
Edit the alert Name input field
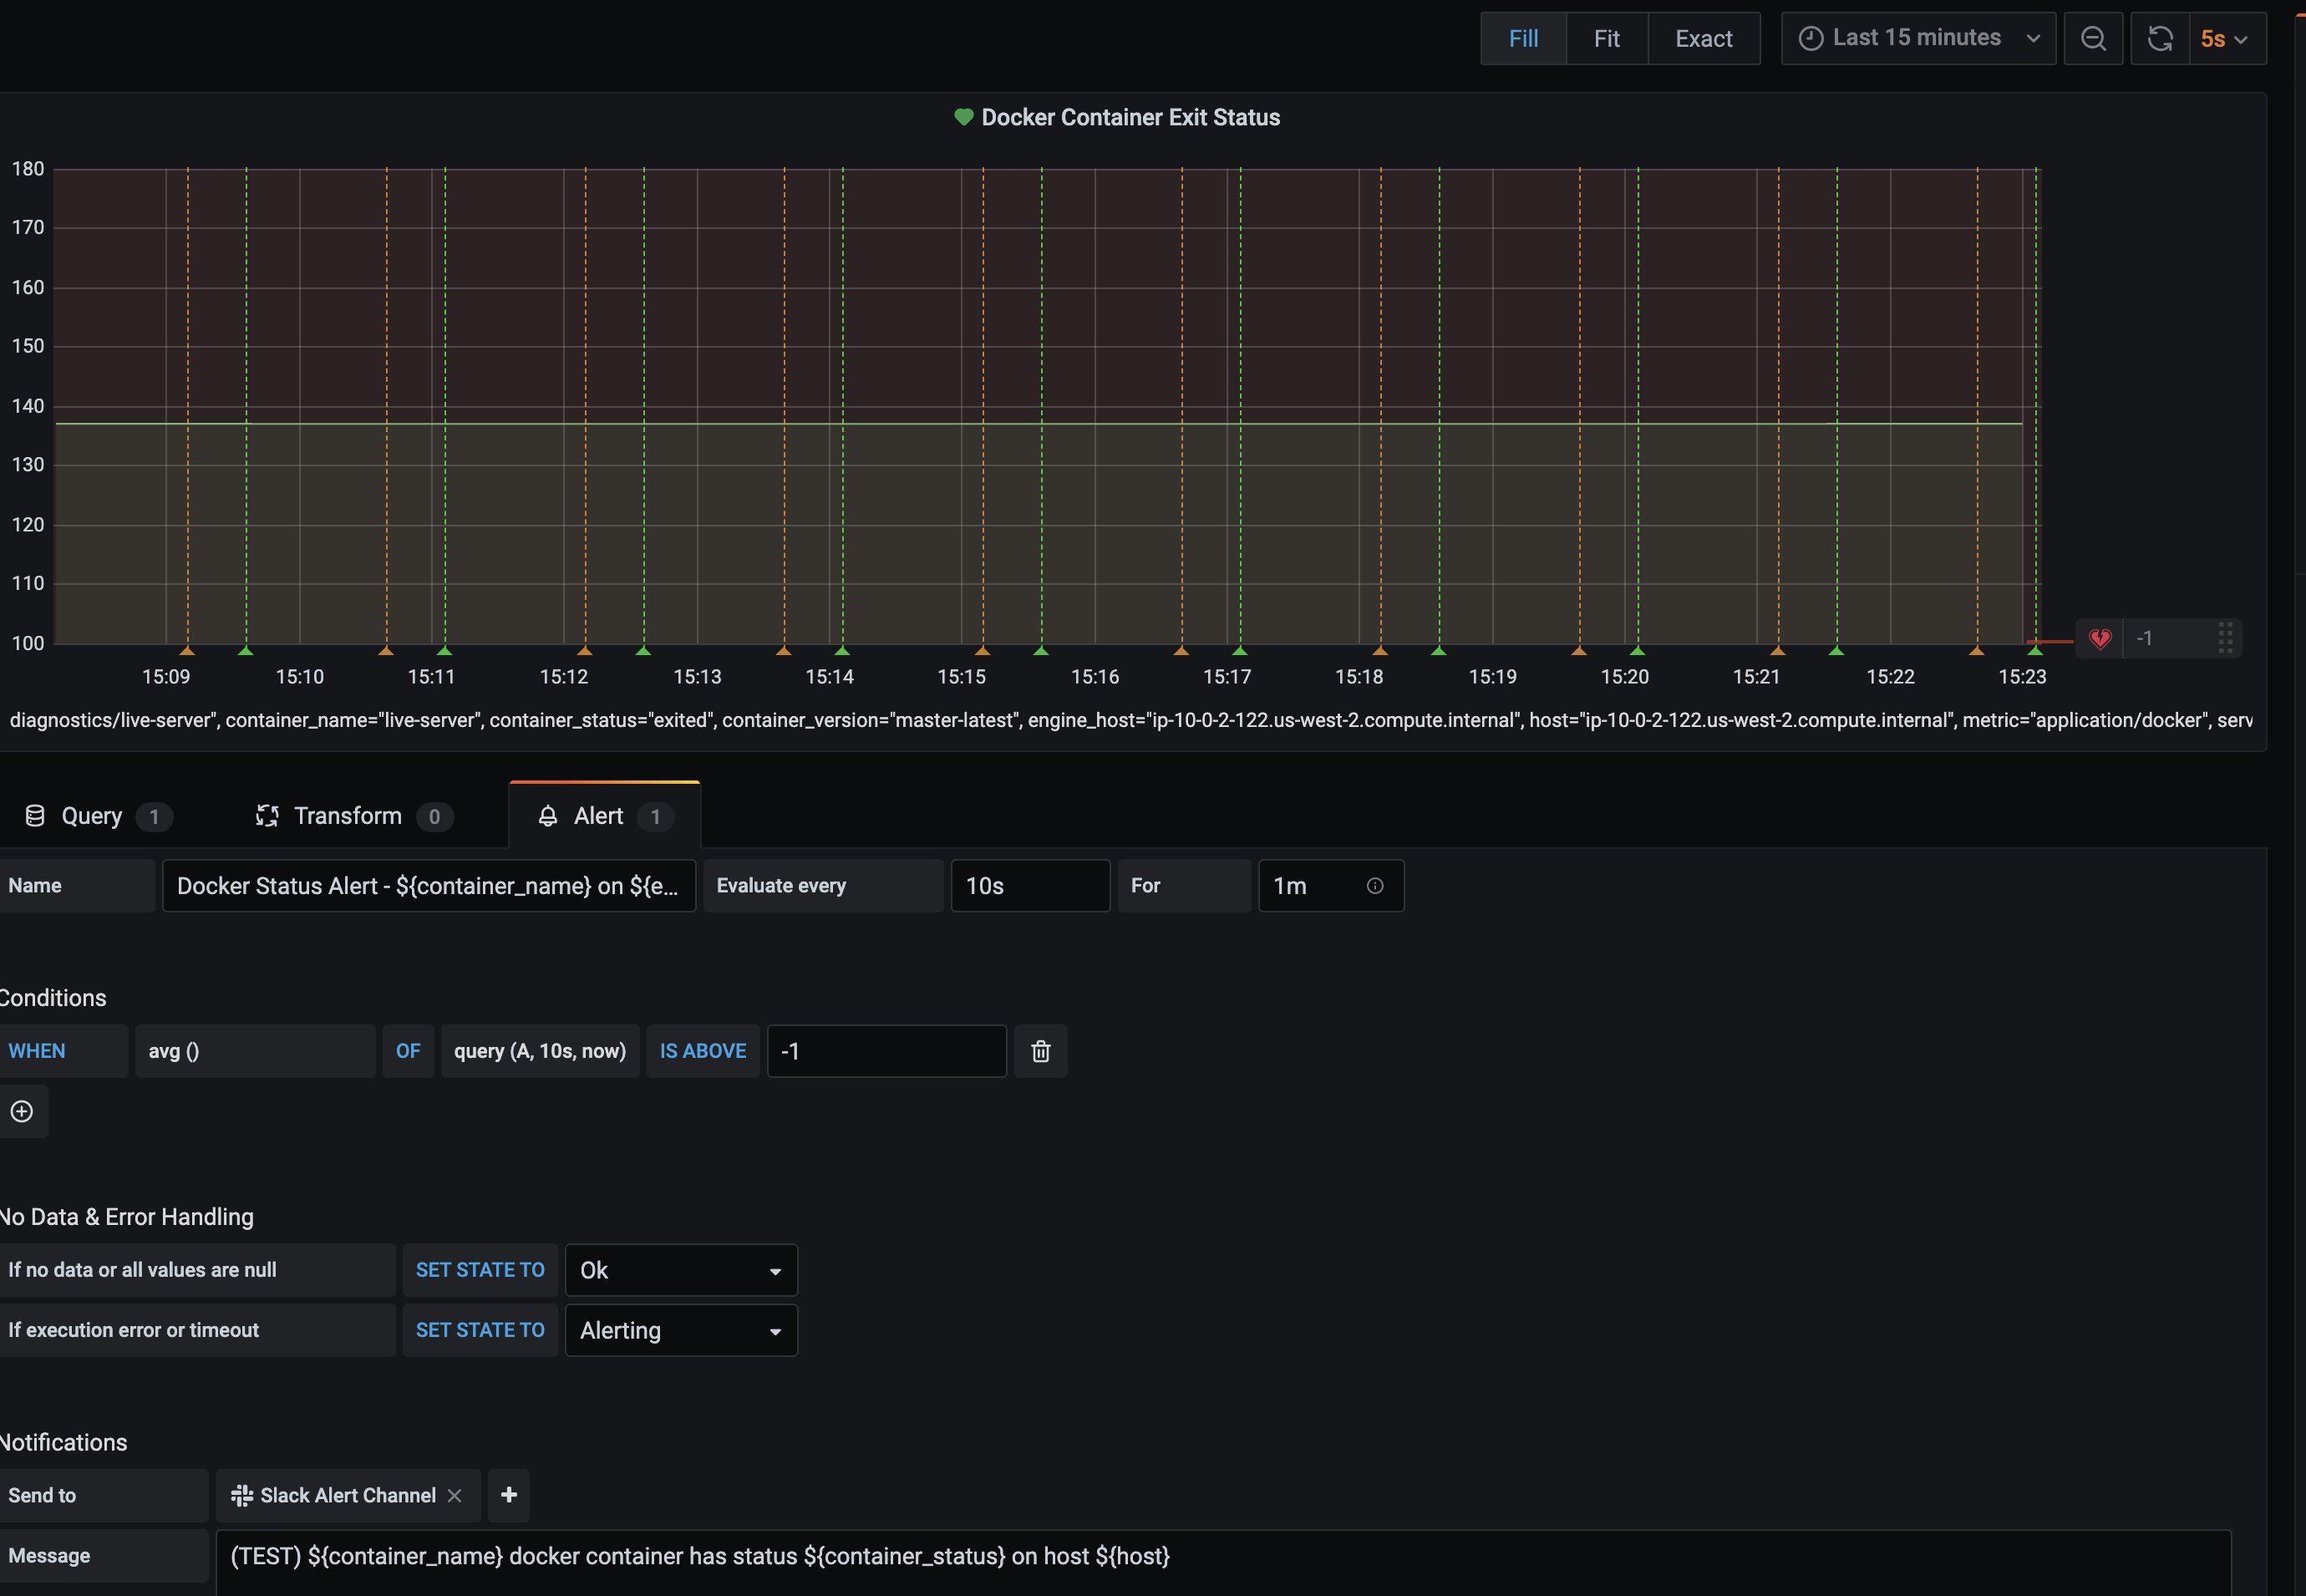click(x=429, y=886)
